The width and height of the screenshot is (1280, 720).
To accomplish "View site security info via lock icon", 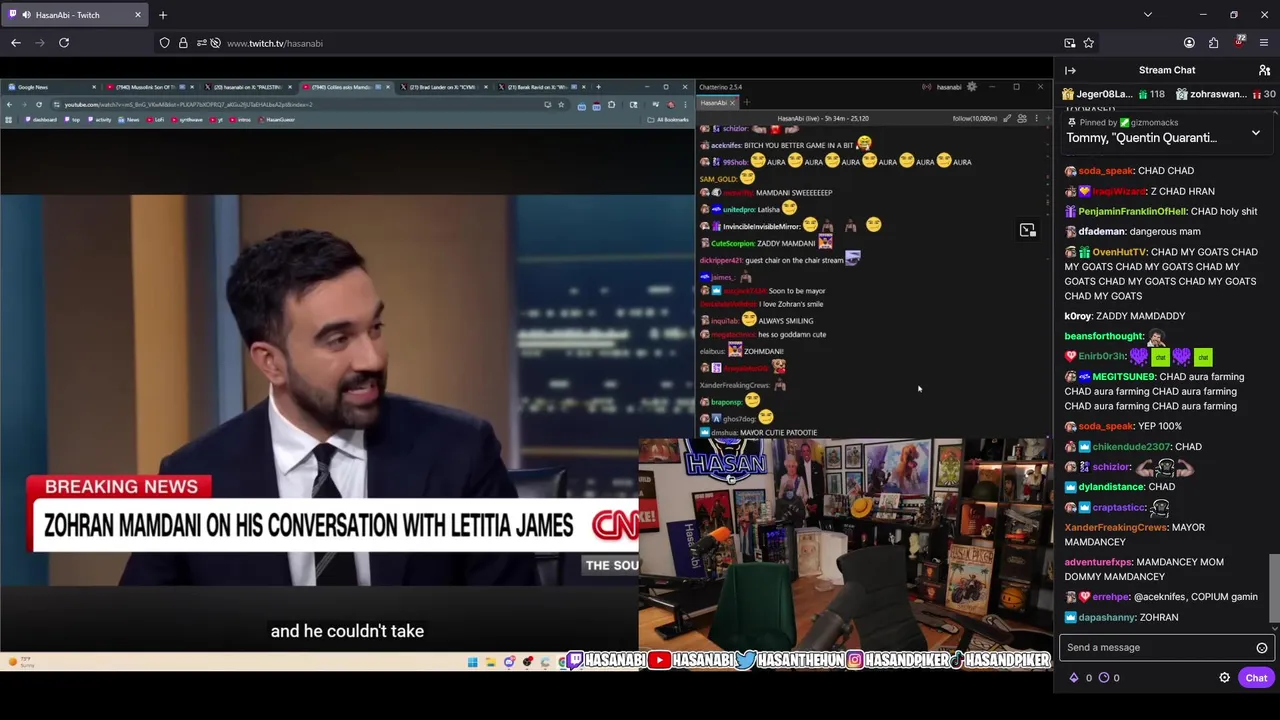I will pos(183,43).
